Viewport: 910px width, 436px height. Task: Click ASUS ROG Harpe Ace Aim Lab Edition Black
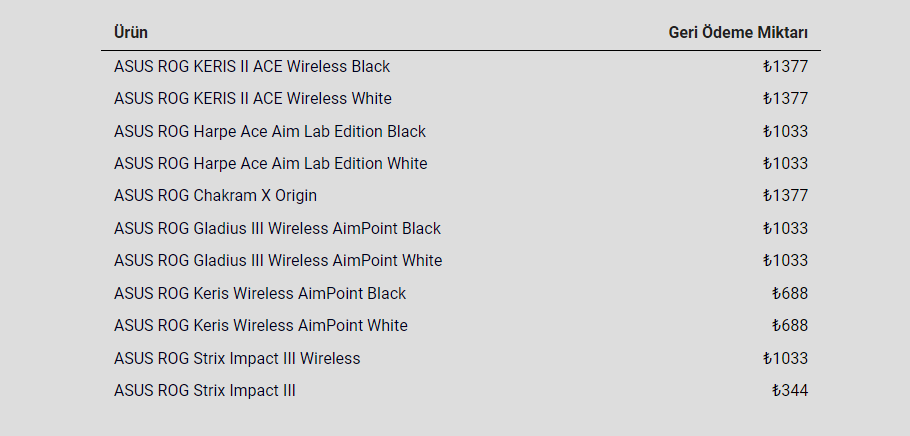click(x=269, y=132)
